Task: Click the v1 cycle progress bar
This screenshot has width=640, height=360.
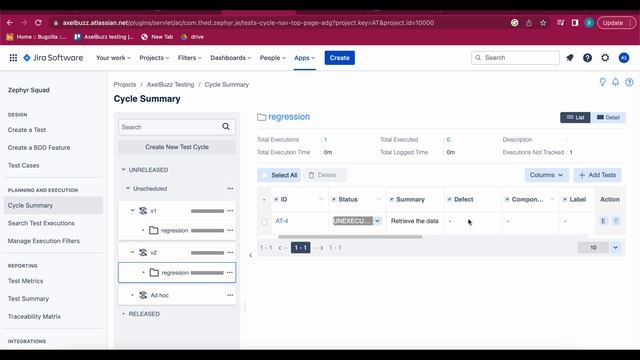Action: pos(207,211)
